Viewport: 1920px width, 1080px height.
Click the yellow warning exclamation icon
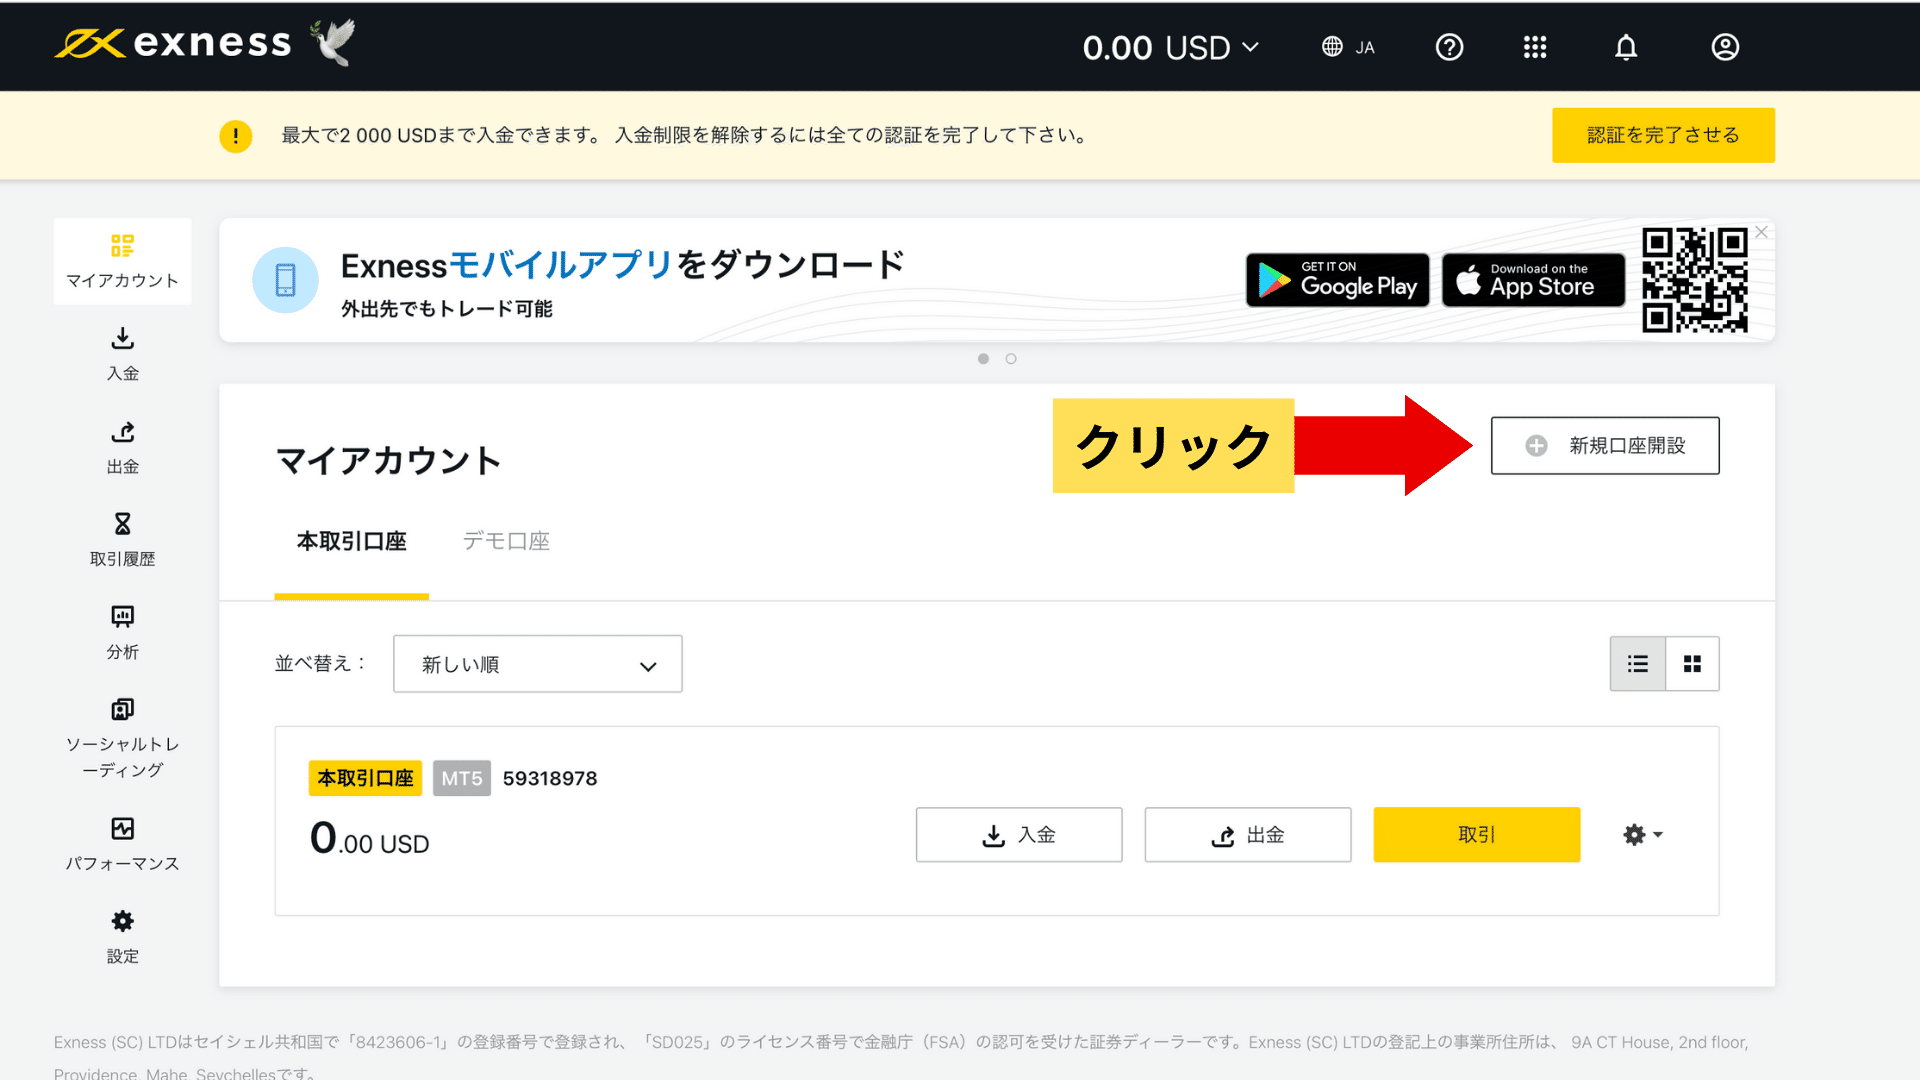click(236, 136)
